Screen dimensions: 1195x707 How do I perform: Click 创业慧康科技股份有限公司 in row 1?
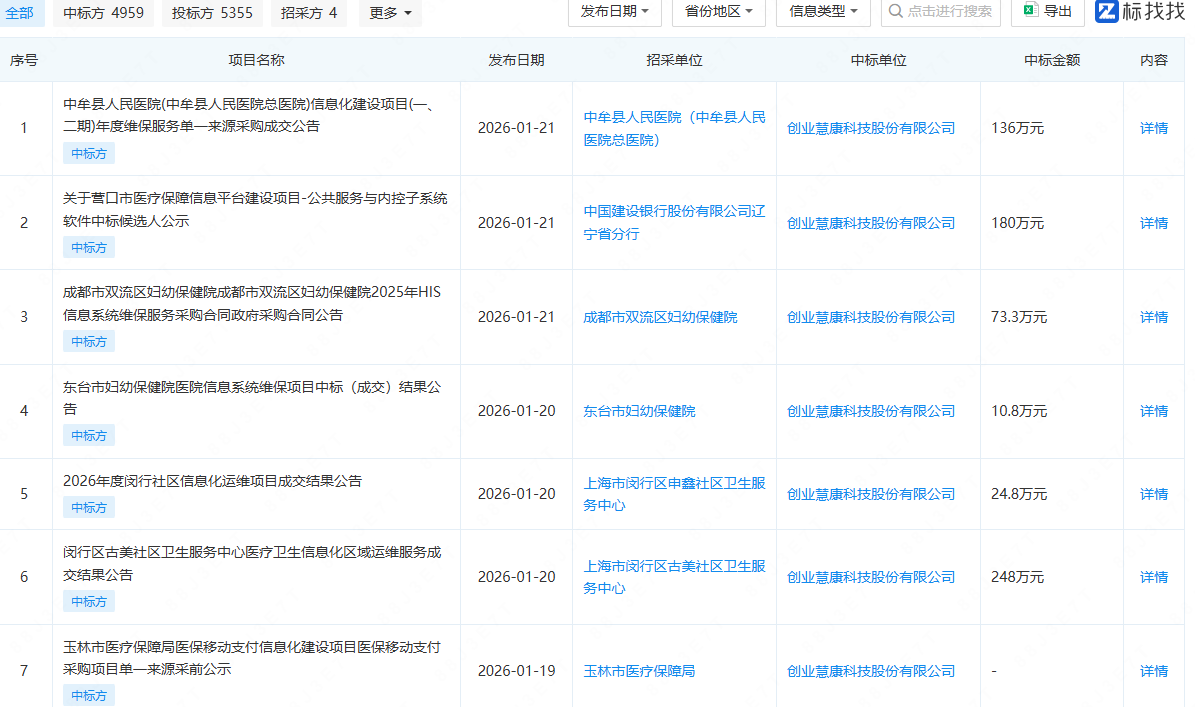point(870,128)
